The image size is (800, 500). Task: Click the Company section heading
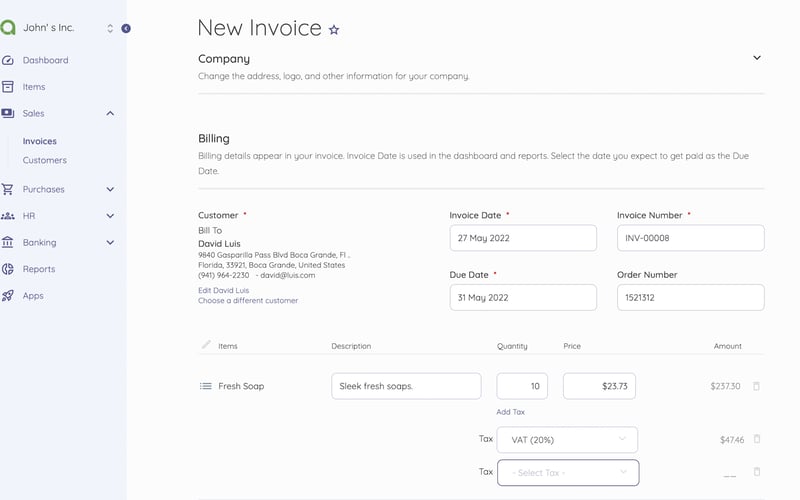(224, 59)
